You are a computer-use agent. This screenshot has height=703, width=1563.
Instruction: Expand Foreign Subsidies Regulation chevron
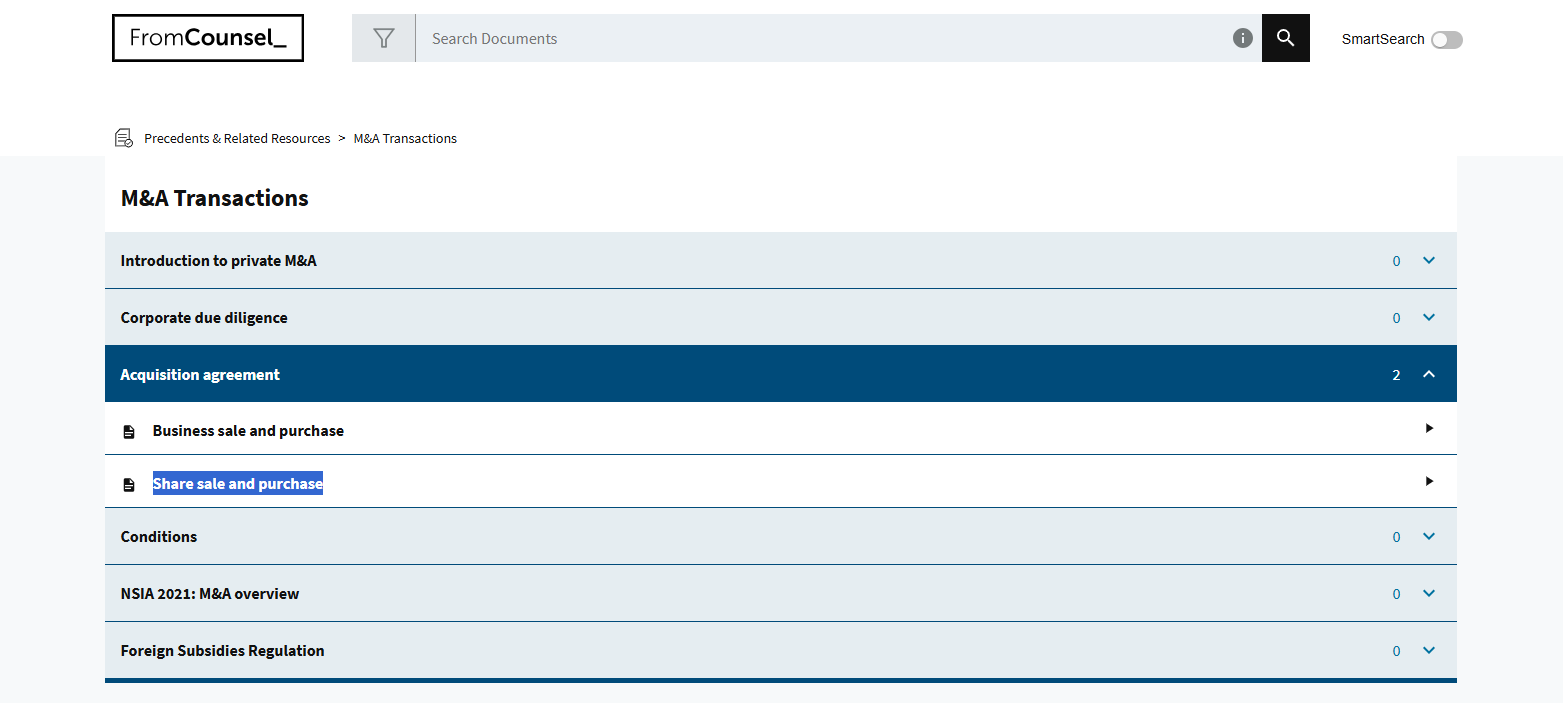[1429, 651]
